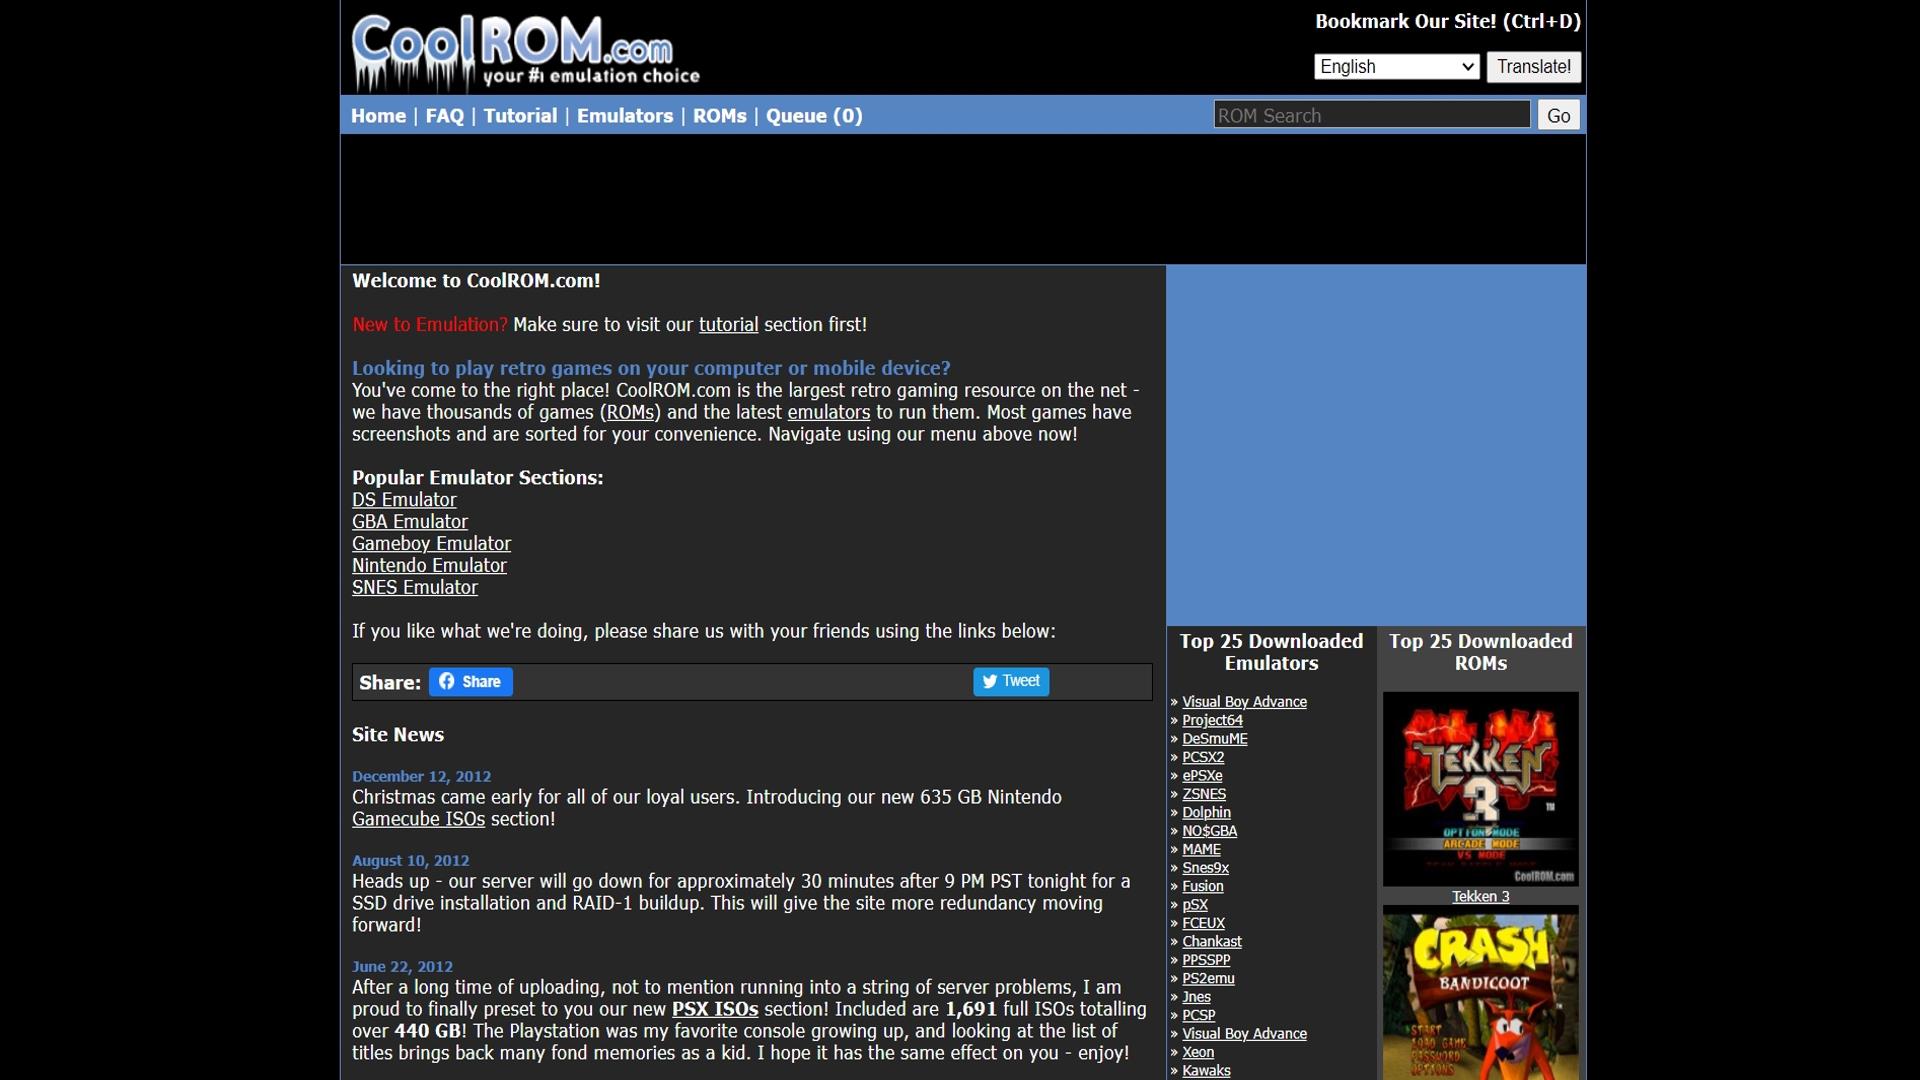
Task: Open the Gameboy Emulator link
Action: (x=431, y=544)
